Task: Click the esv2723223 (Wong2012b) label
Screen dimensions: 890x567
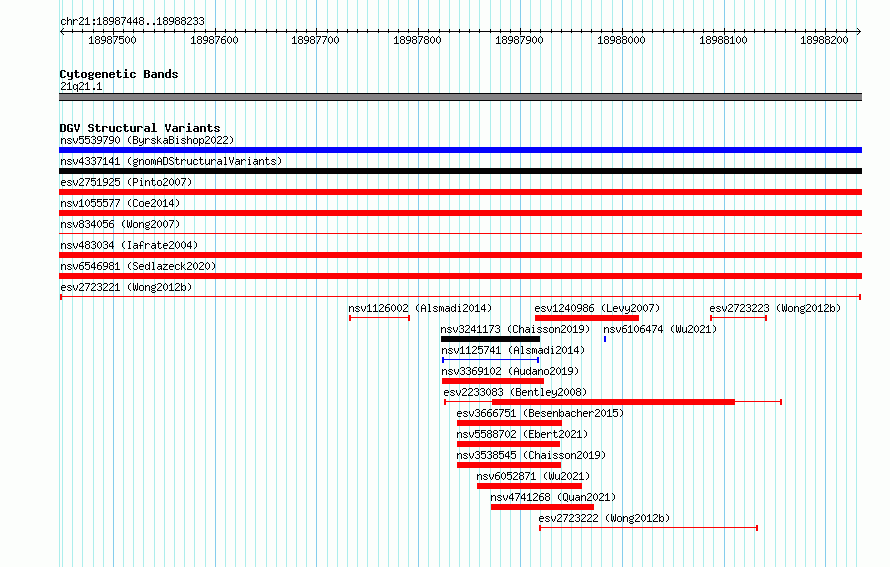Action: coord(775,308)
